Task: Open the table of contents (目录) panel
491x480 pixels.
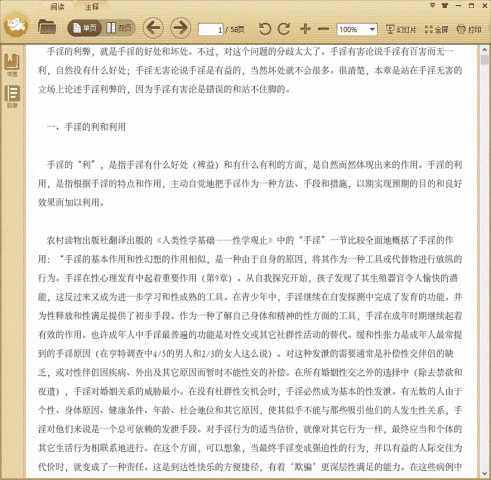Action: point(12,97)
